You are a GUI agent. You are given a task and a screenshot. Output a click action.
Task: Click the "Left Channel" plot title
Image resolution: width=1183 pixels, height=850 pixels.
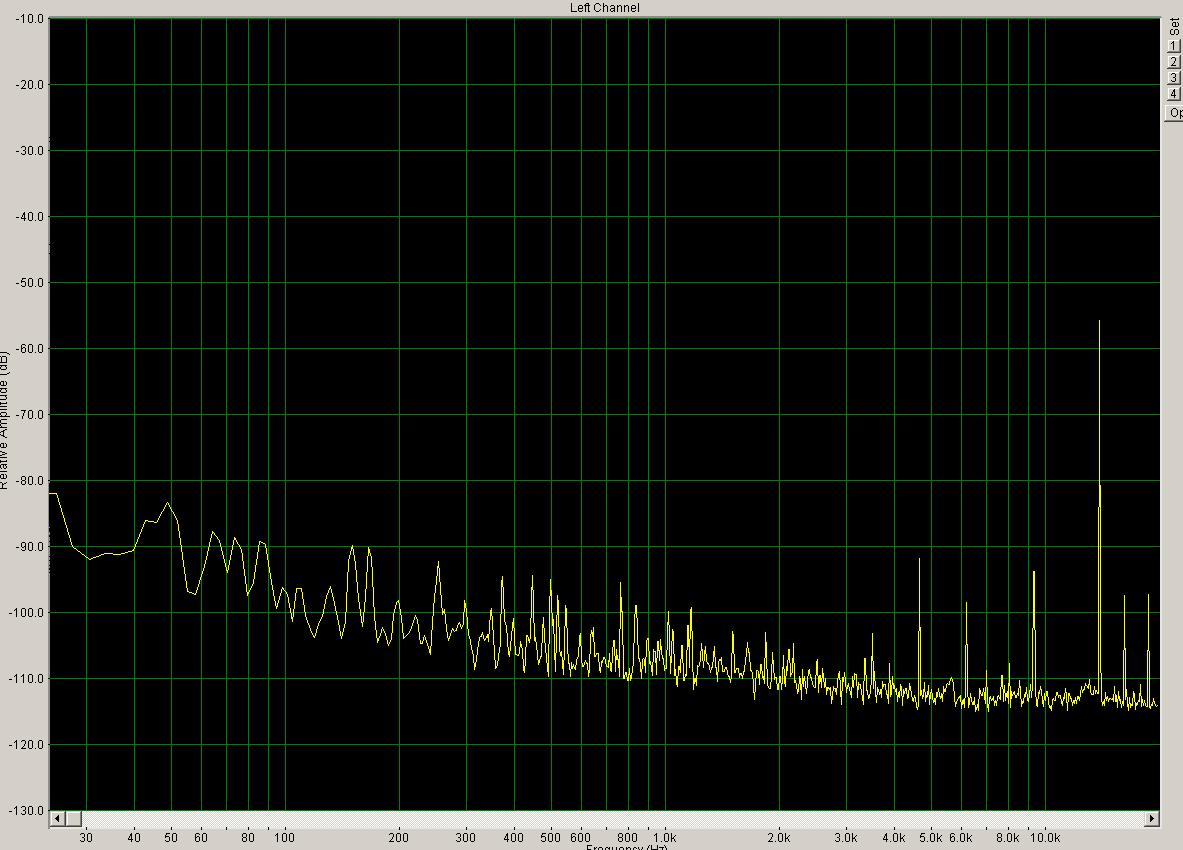pyautogui.click(x=604, y=8)
